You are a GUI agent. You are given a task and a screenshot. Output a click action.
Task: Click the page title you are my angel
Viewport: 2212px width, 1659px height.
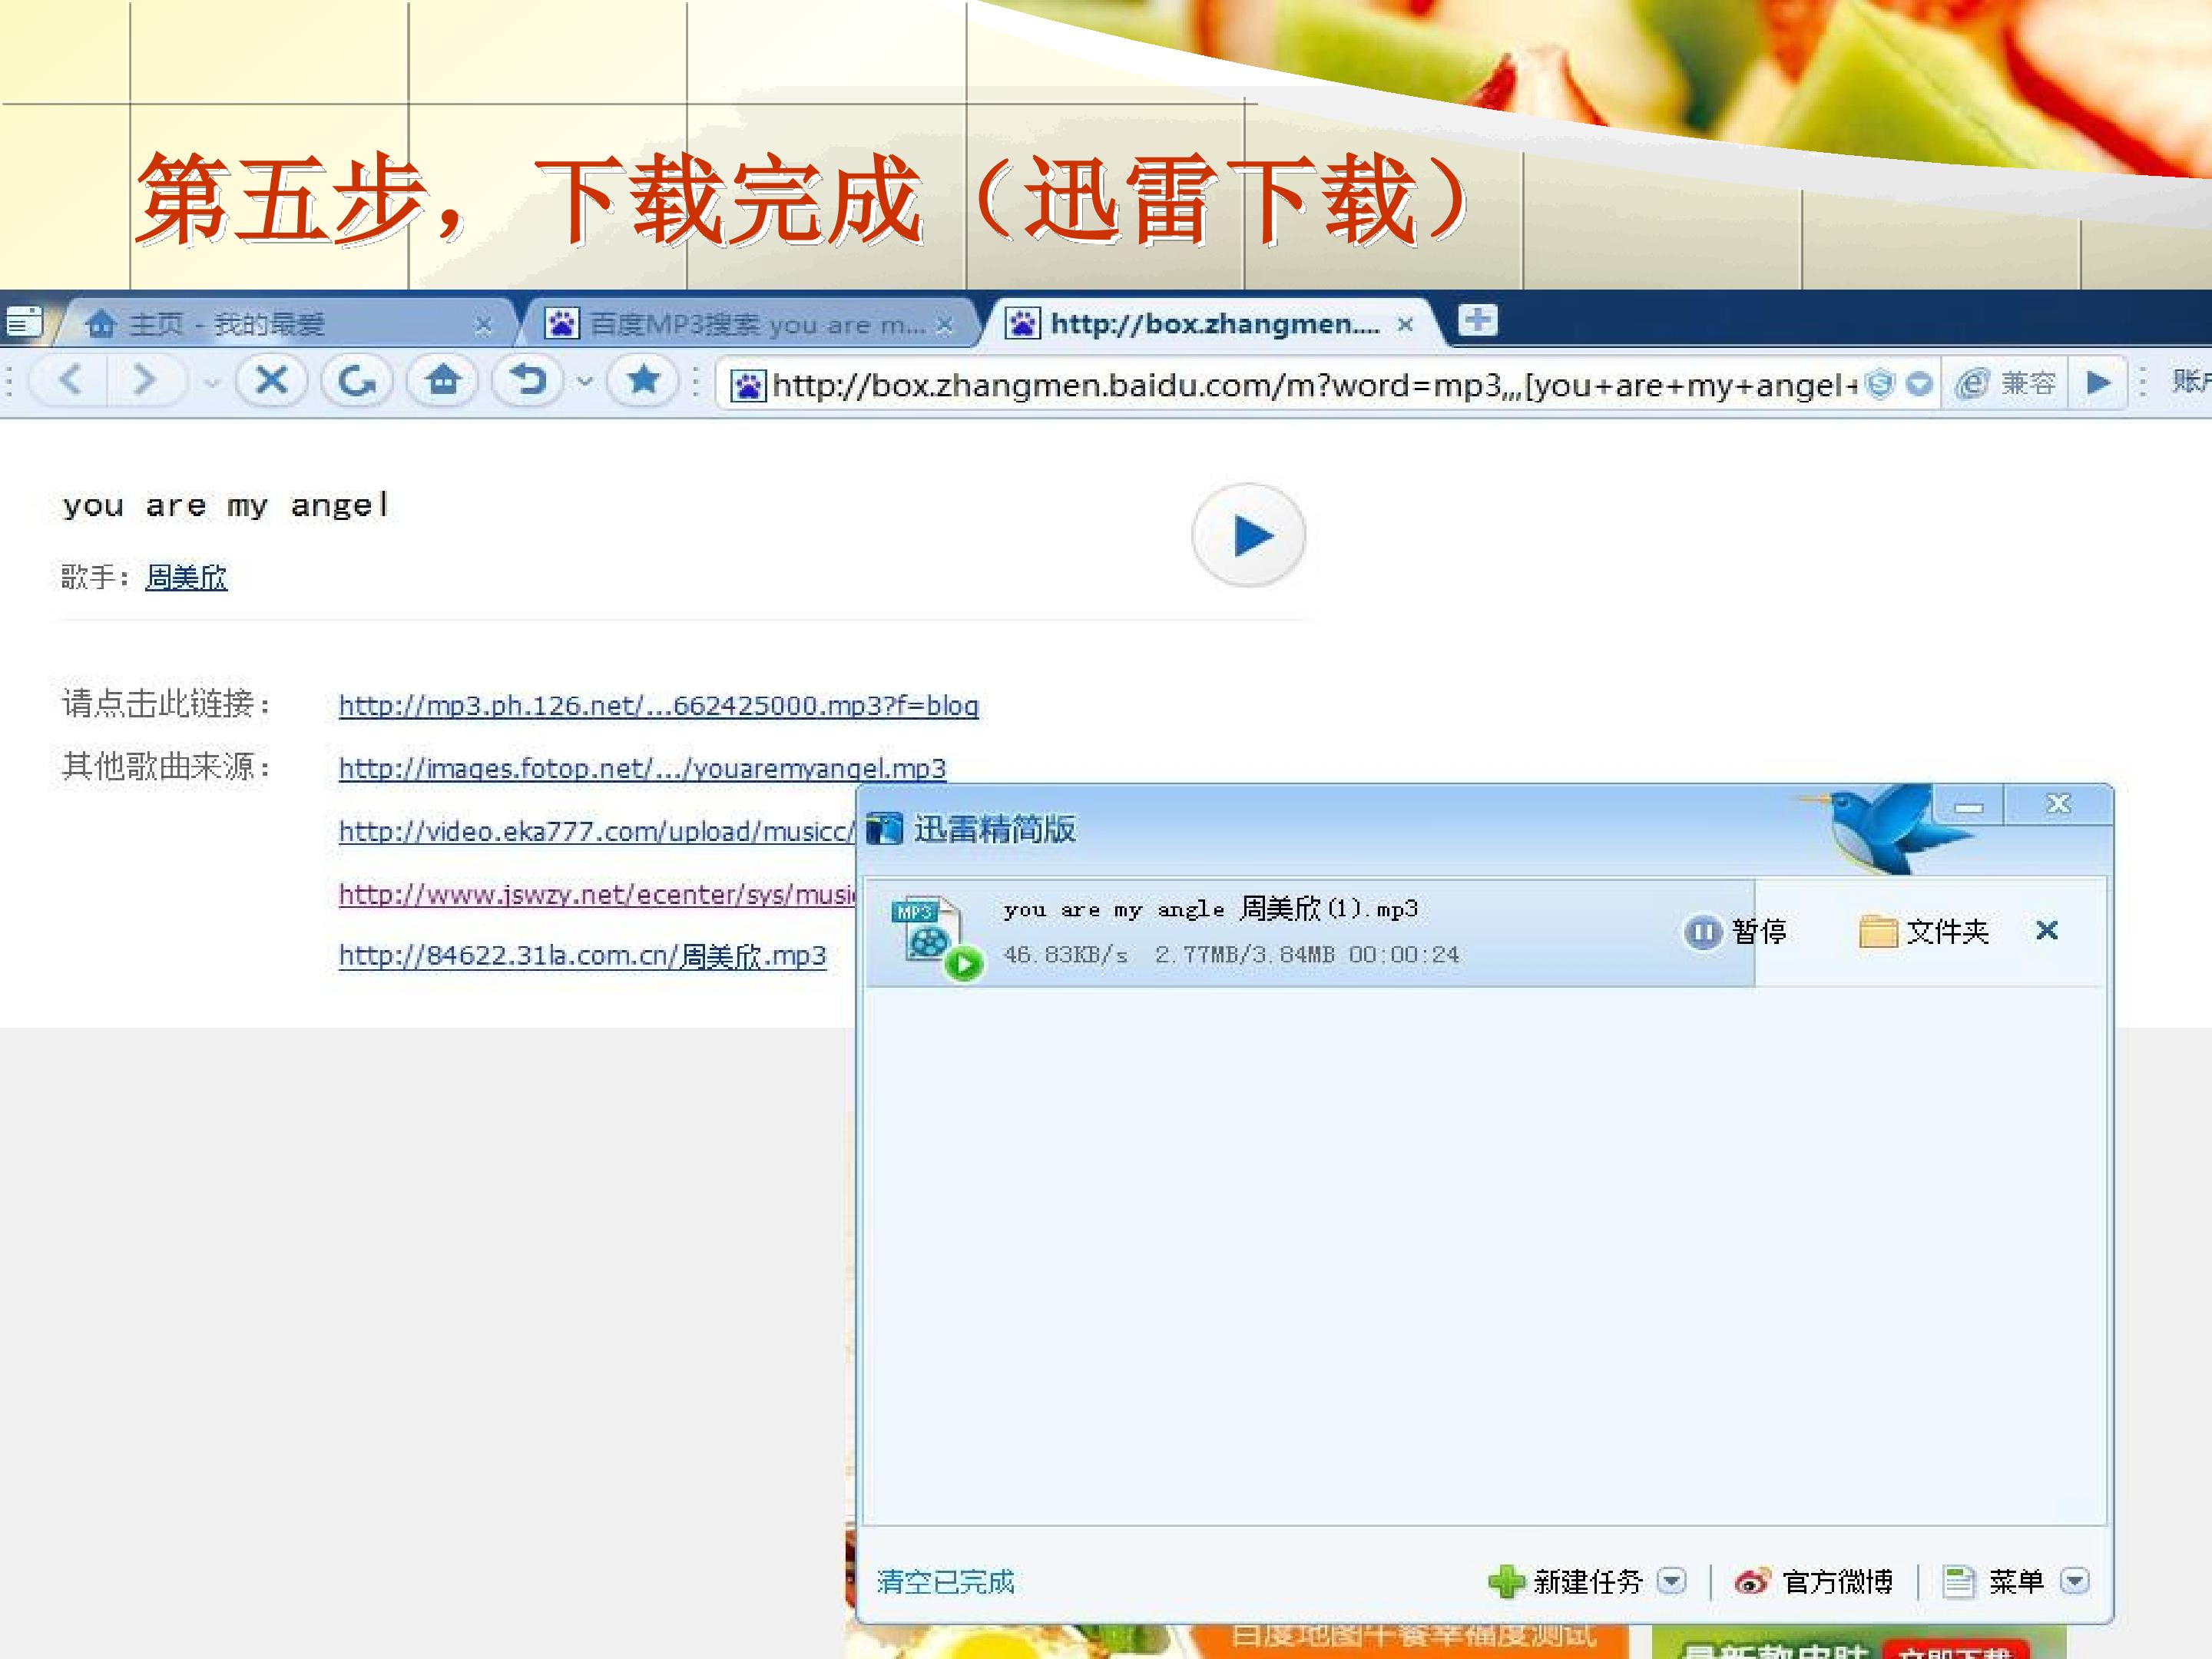tap(226, 505)
